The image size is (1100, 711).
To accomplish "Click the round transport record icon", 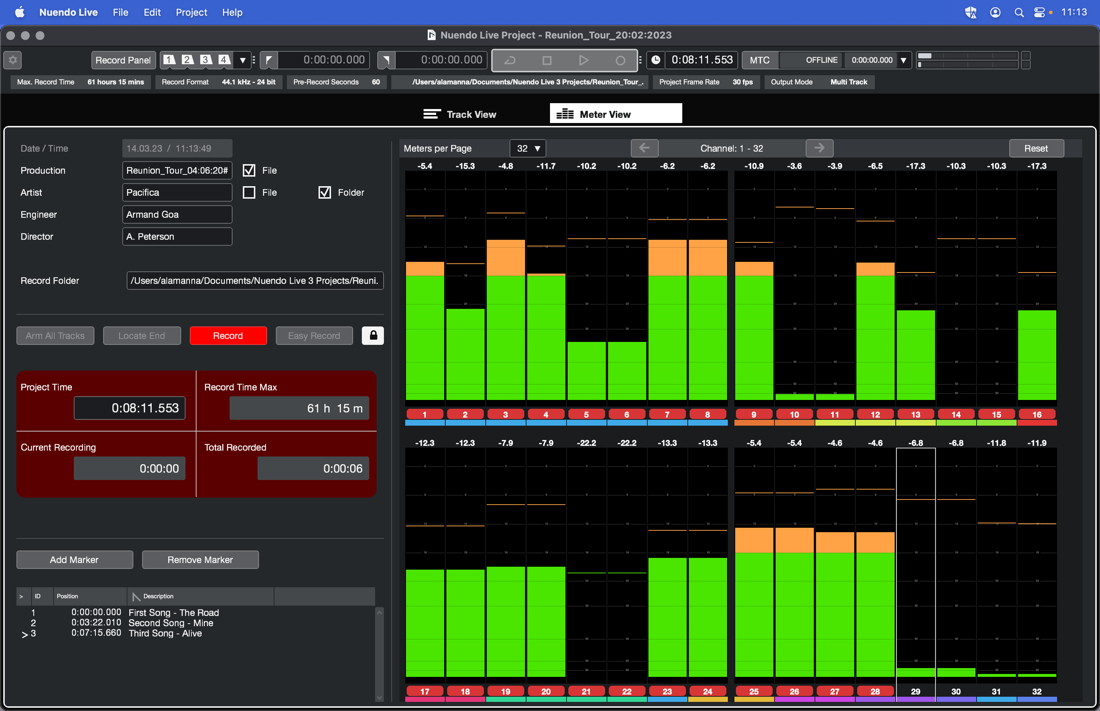I will pos(620,60).
